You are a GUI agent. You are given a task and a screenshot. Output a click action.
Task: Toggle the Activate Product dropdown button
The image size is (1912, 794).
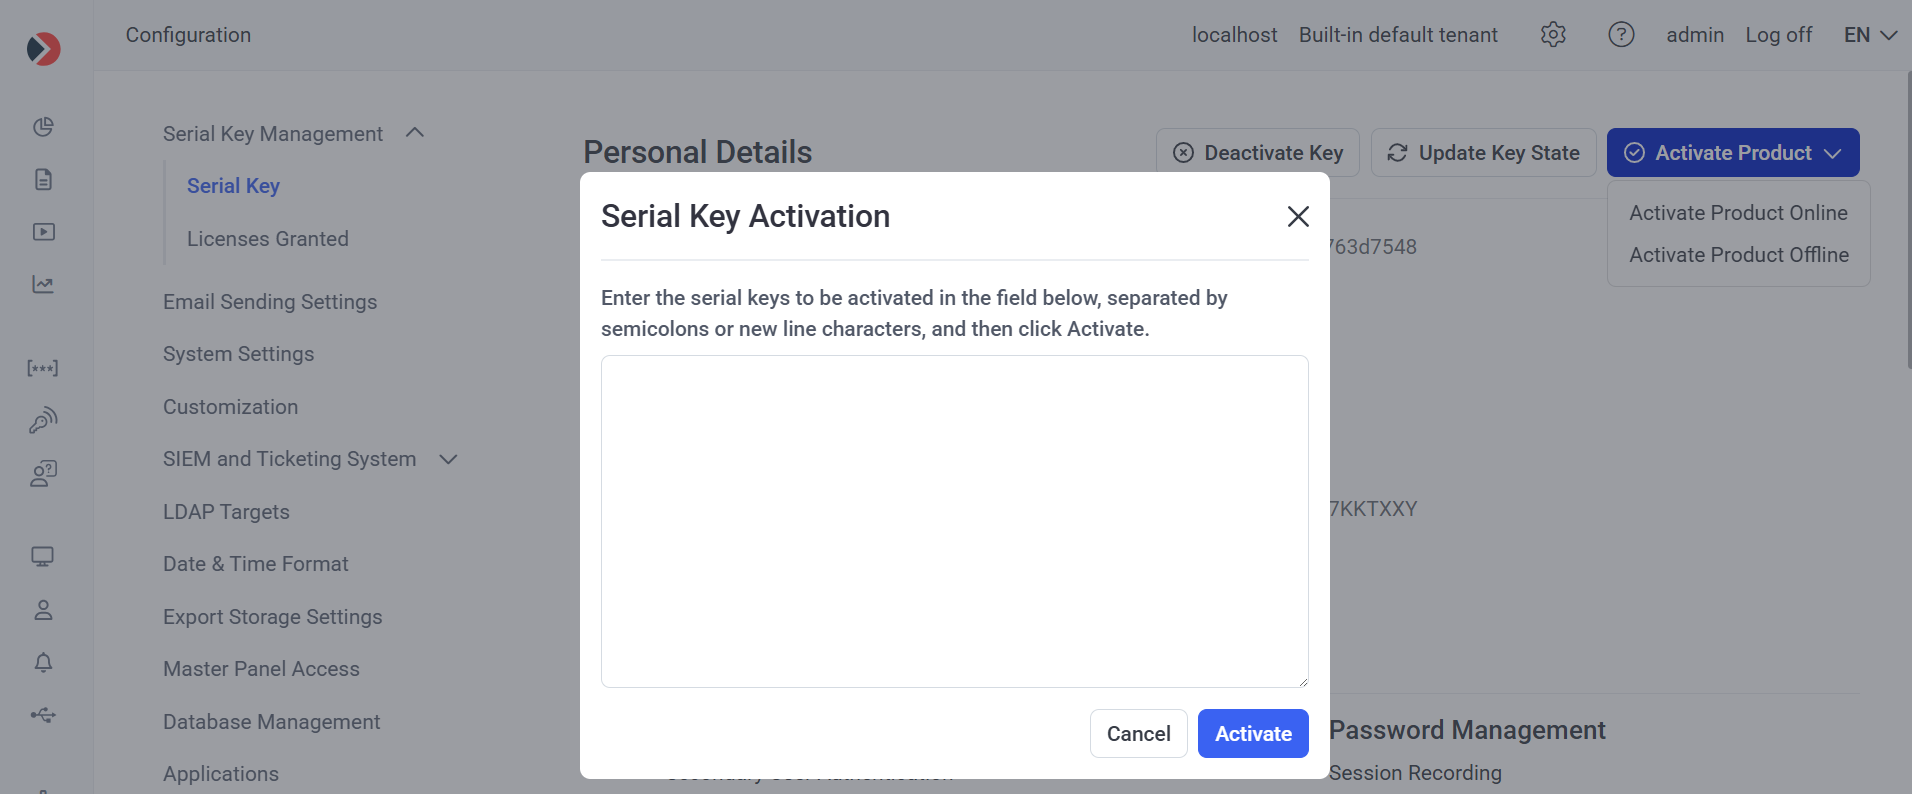coord(1732,153)
